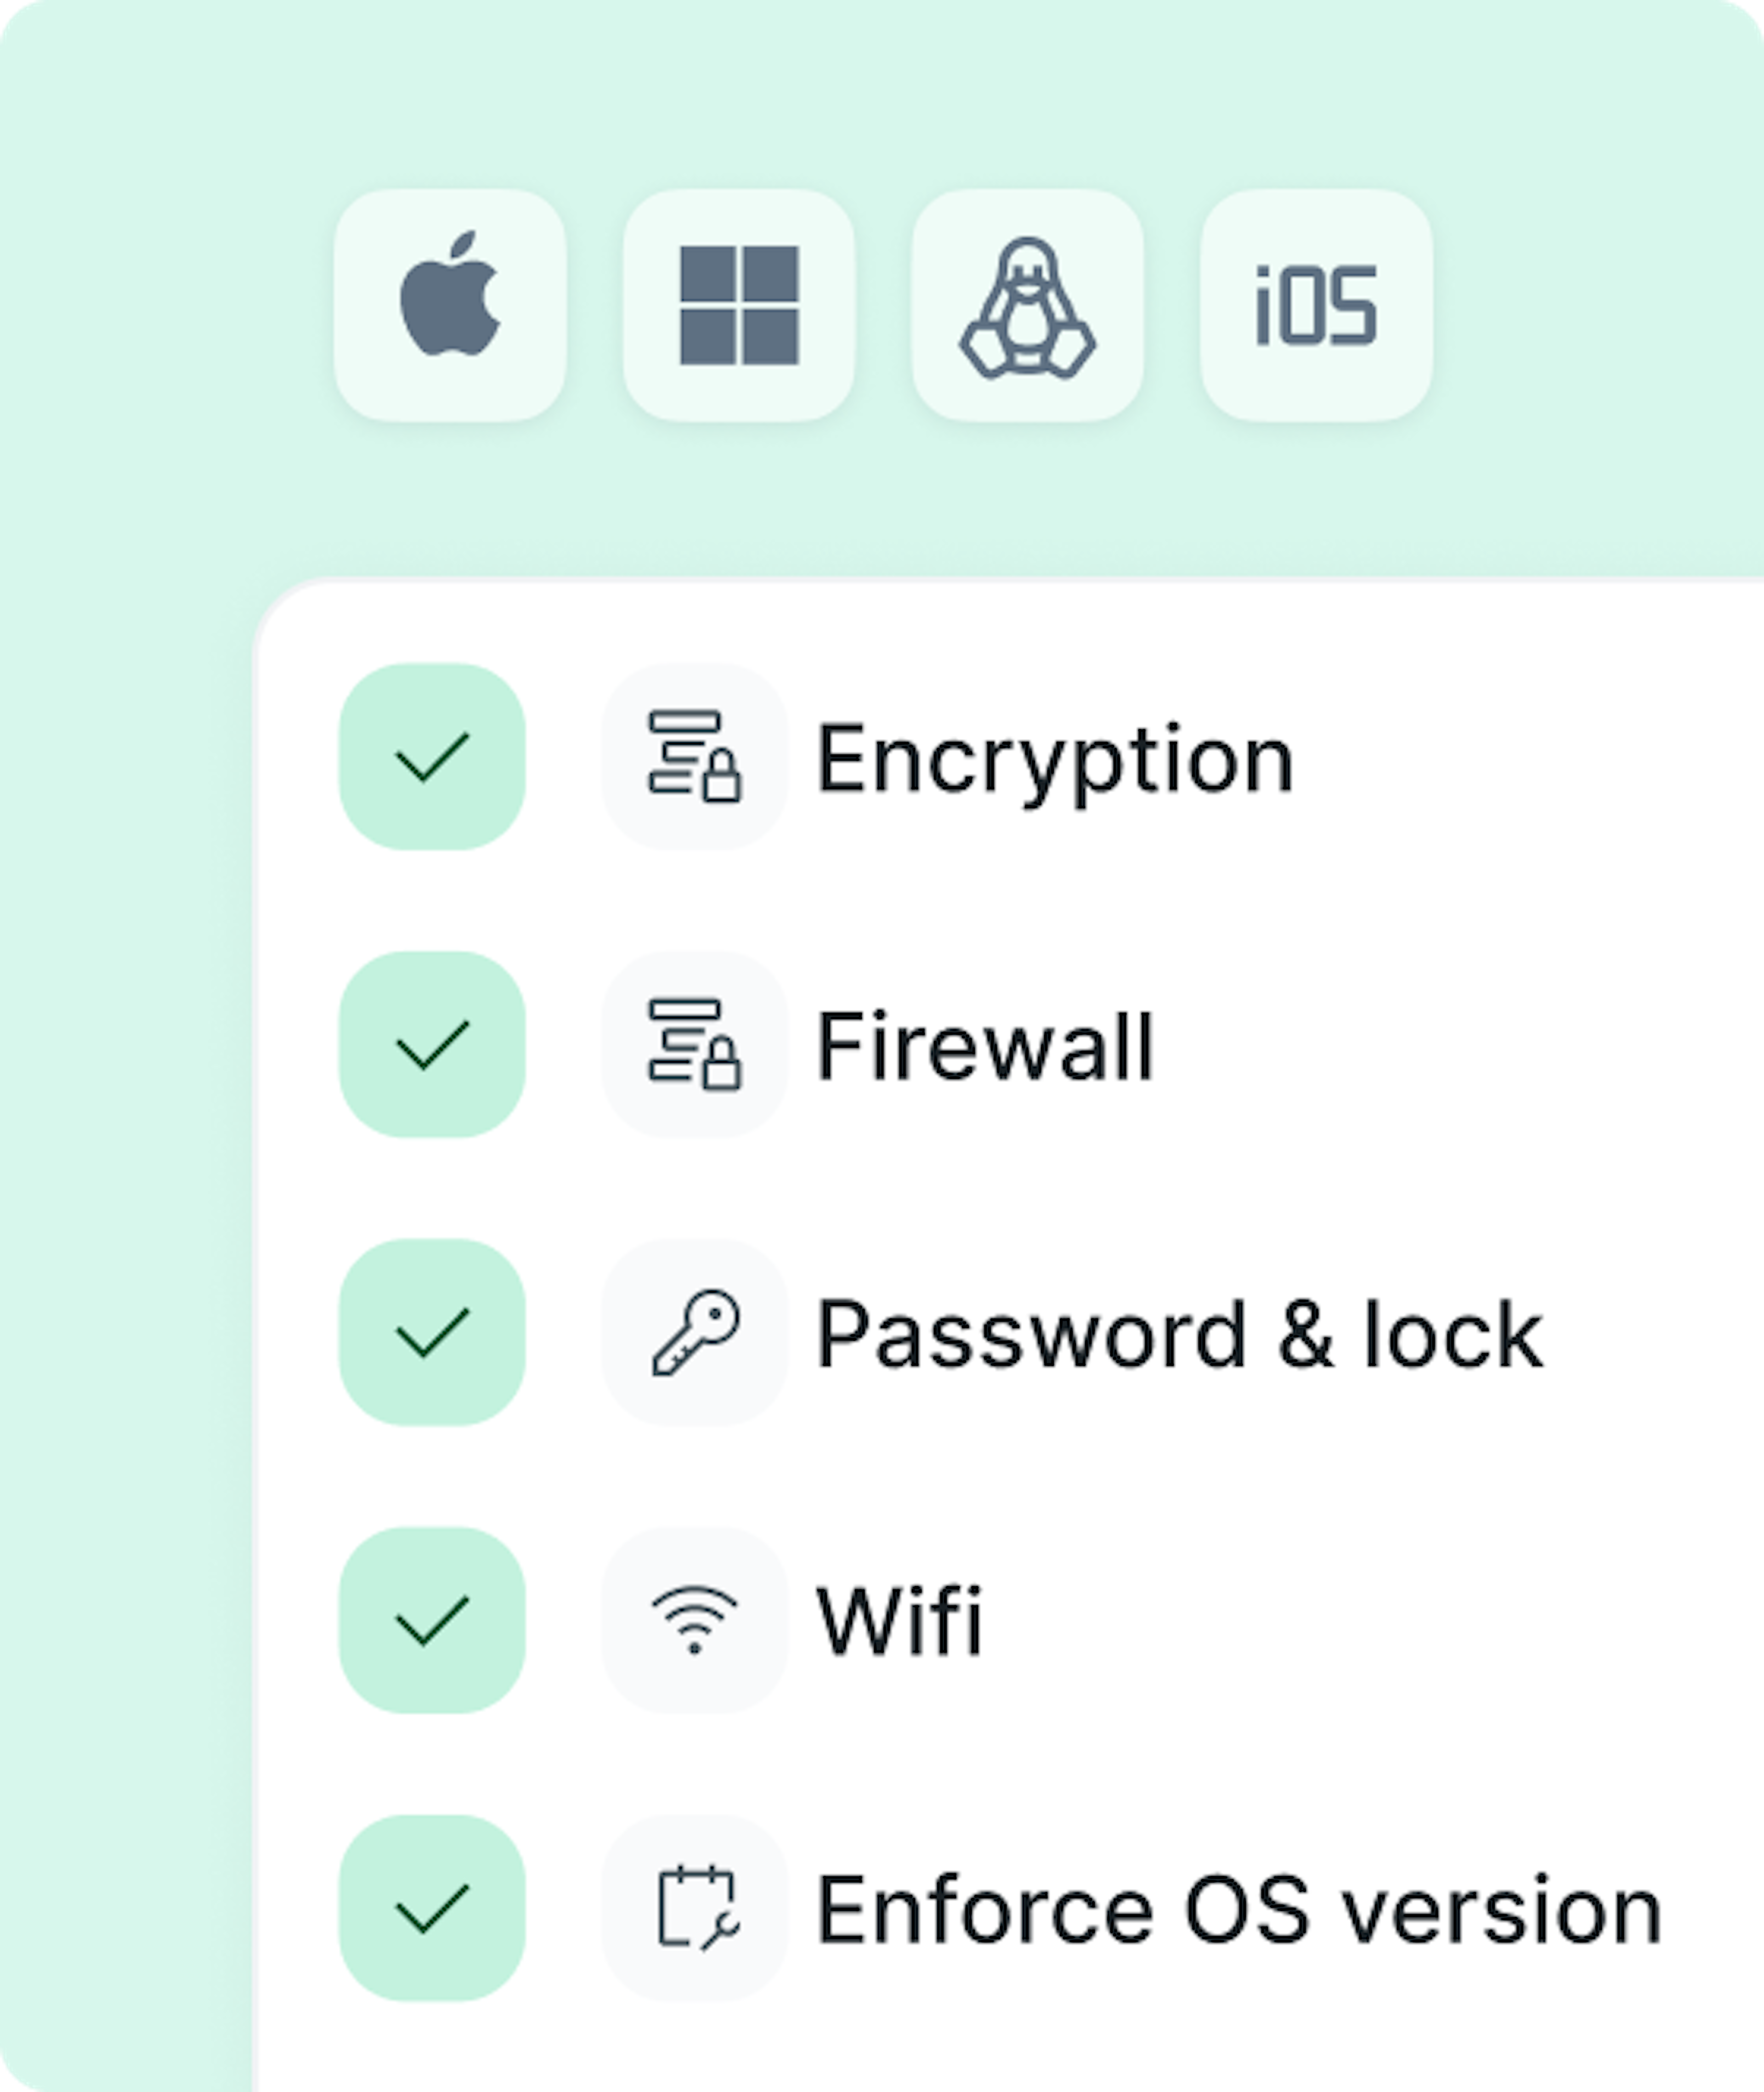Open the Firewall policy label
This screenshot has width=1764, height=2092.
(x=985, y=1047)
